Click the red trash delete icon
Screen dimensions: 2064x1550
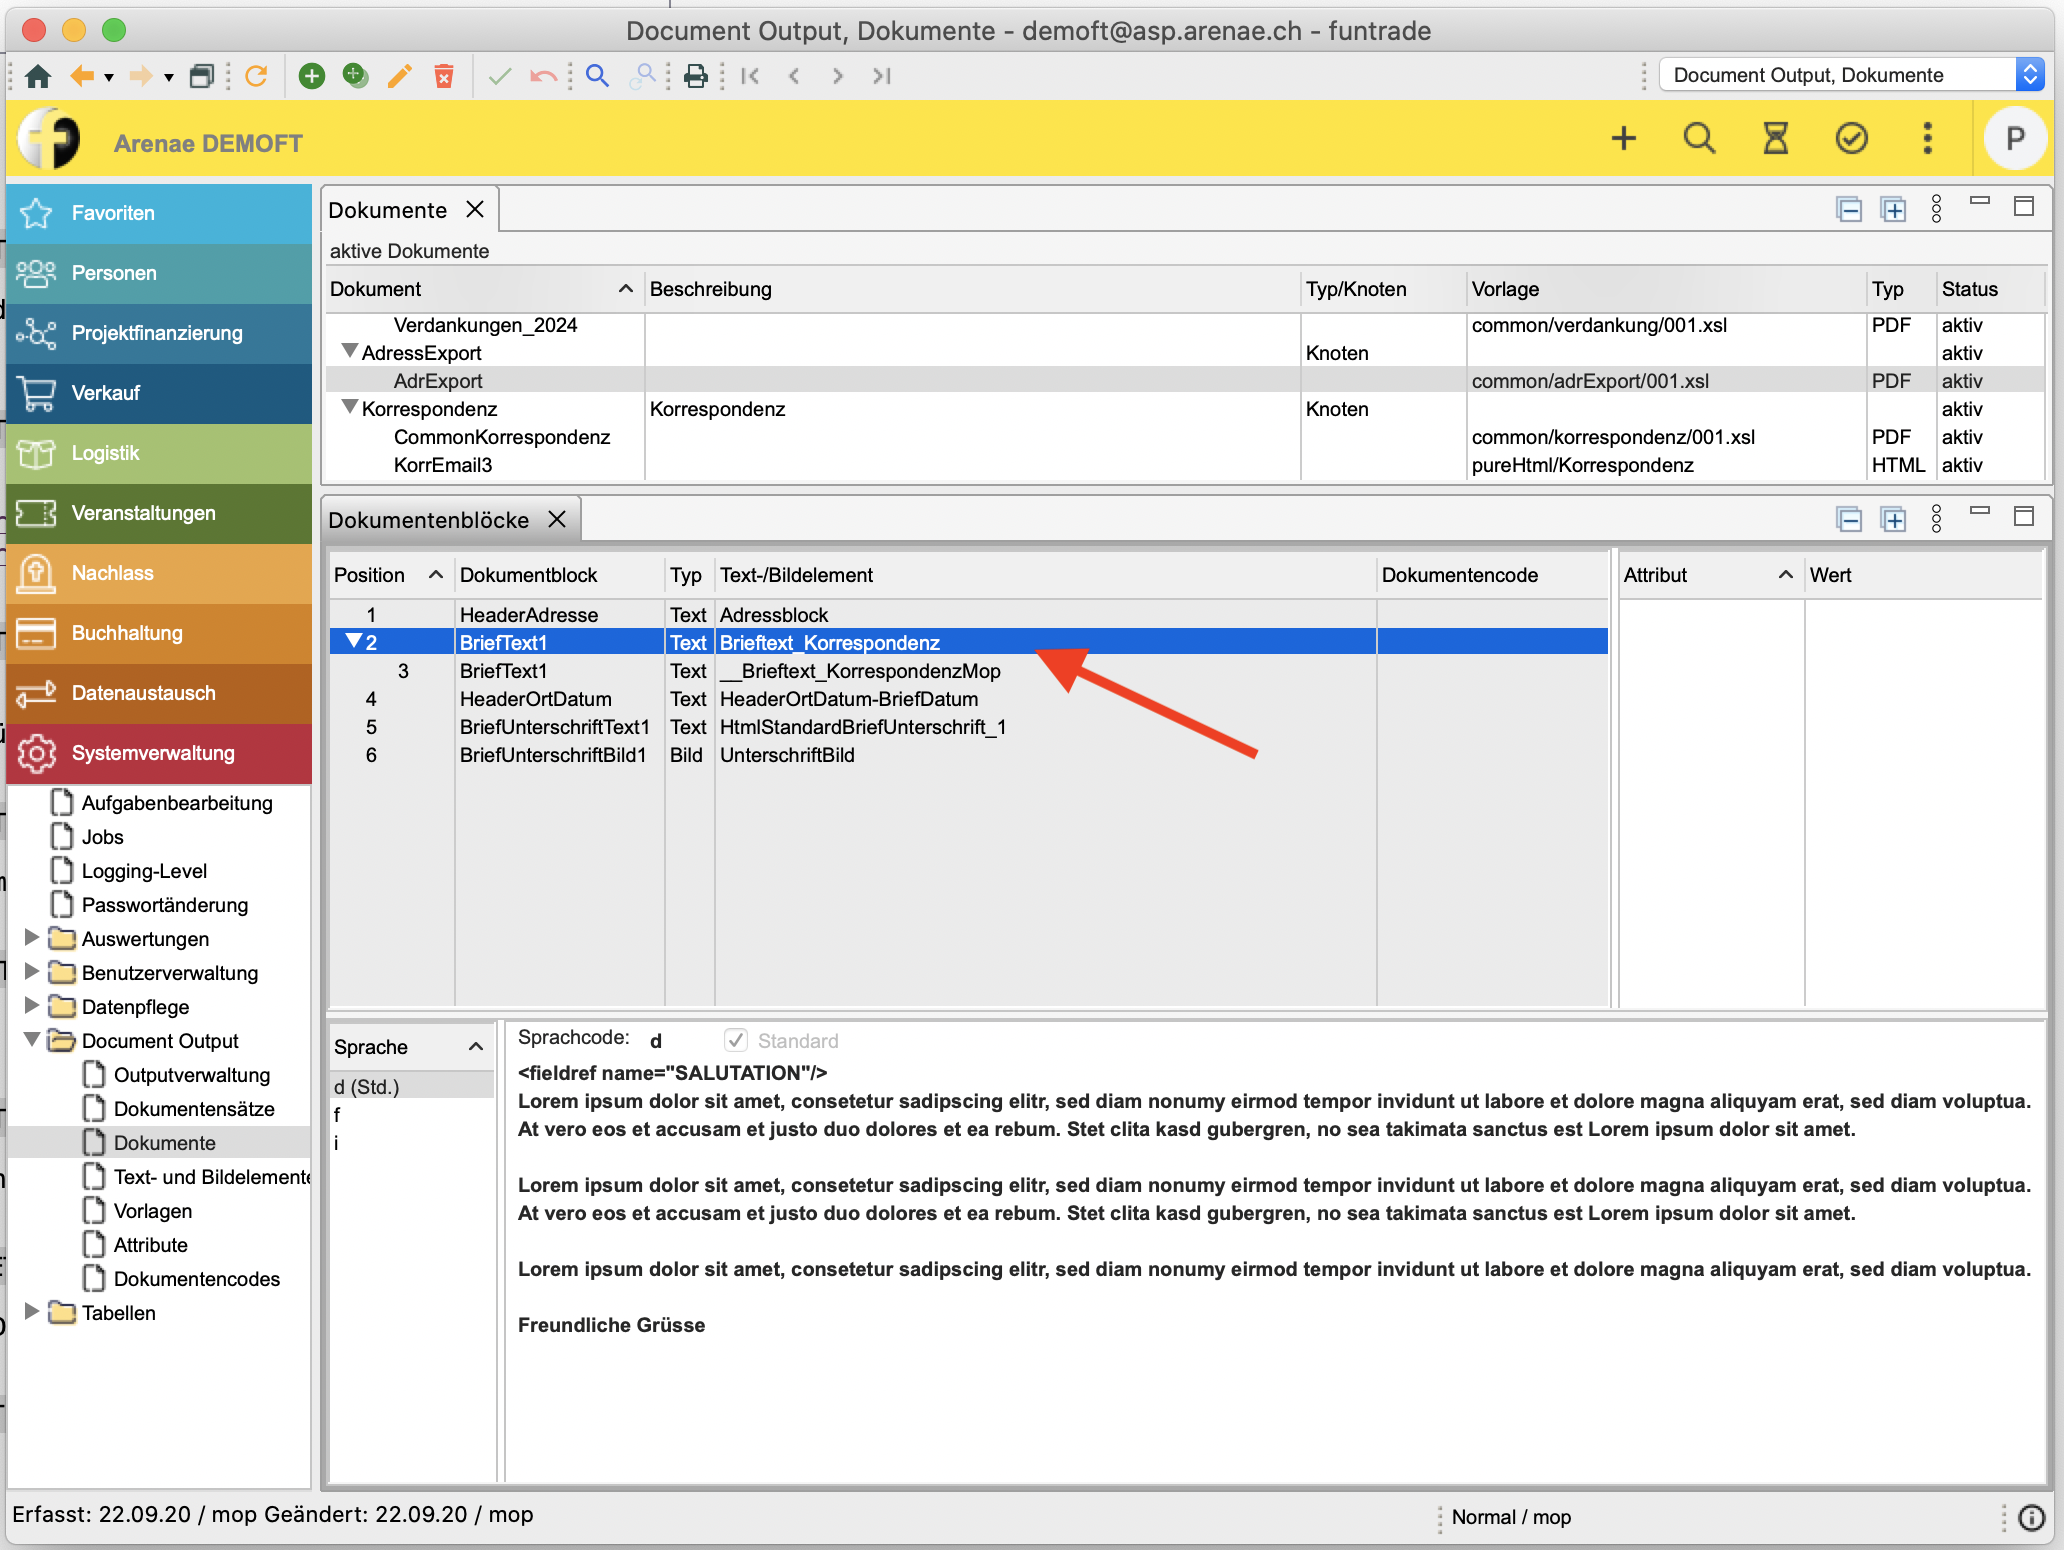[x=443, y=76]
